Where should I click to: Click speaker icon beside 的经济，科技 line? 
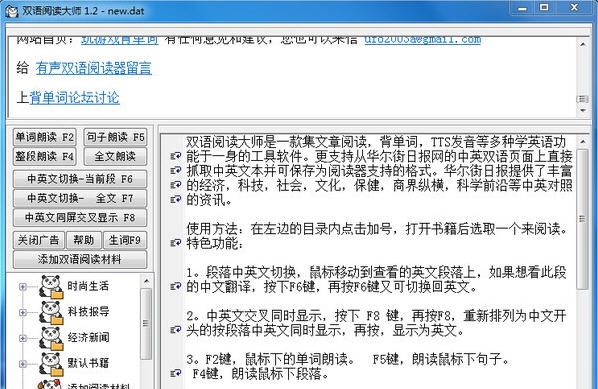coord(175,185)
